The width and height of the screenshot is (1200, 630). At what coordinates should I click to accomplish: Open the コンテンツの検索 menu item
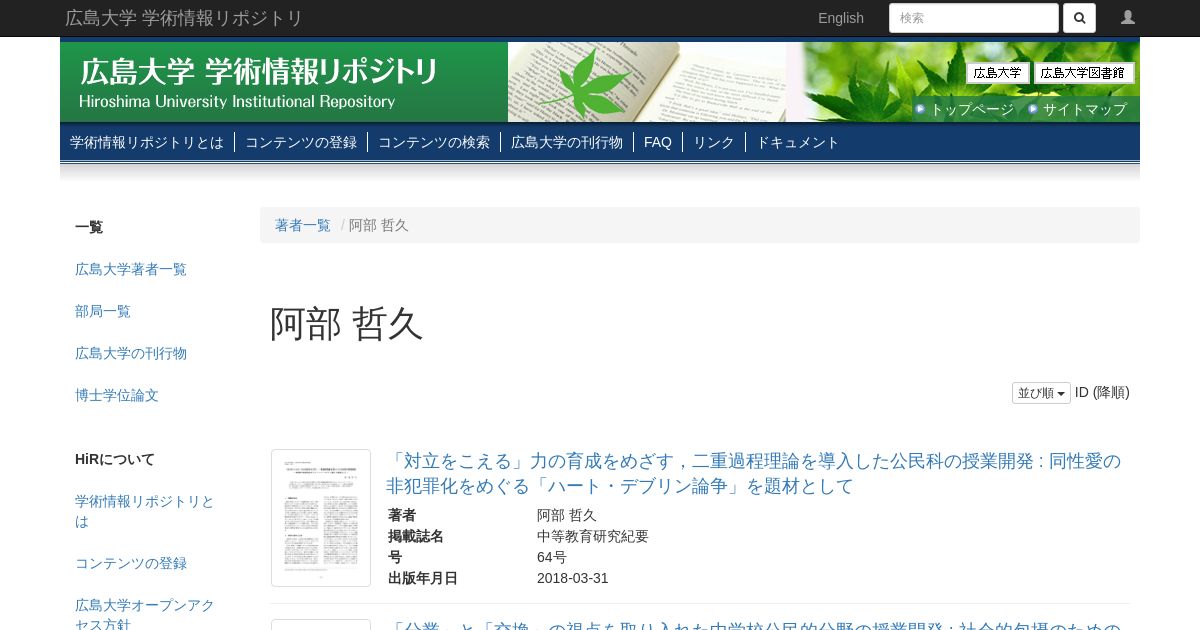434,142
